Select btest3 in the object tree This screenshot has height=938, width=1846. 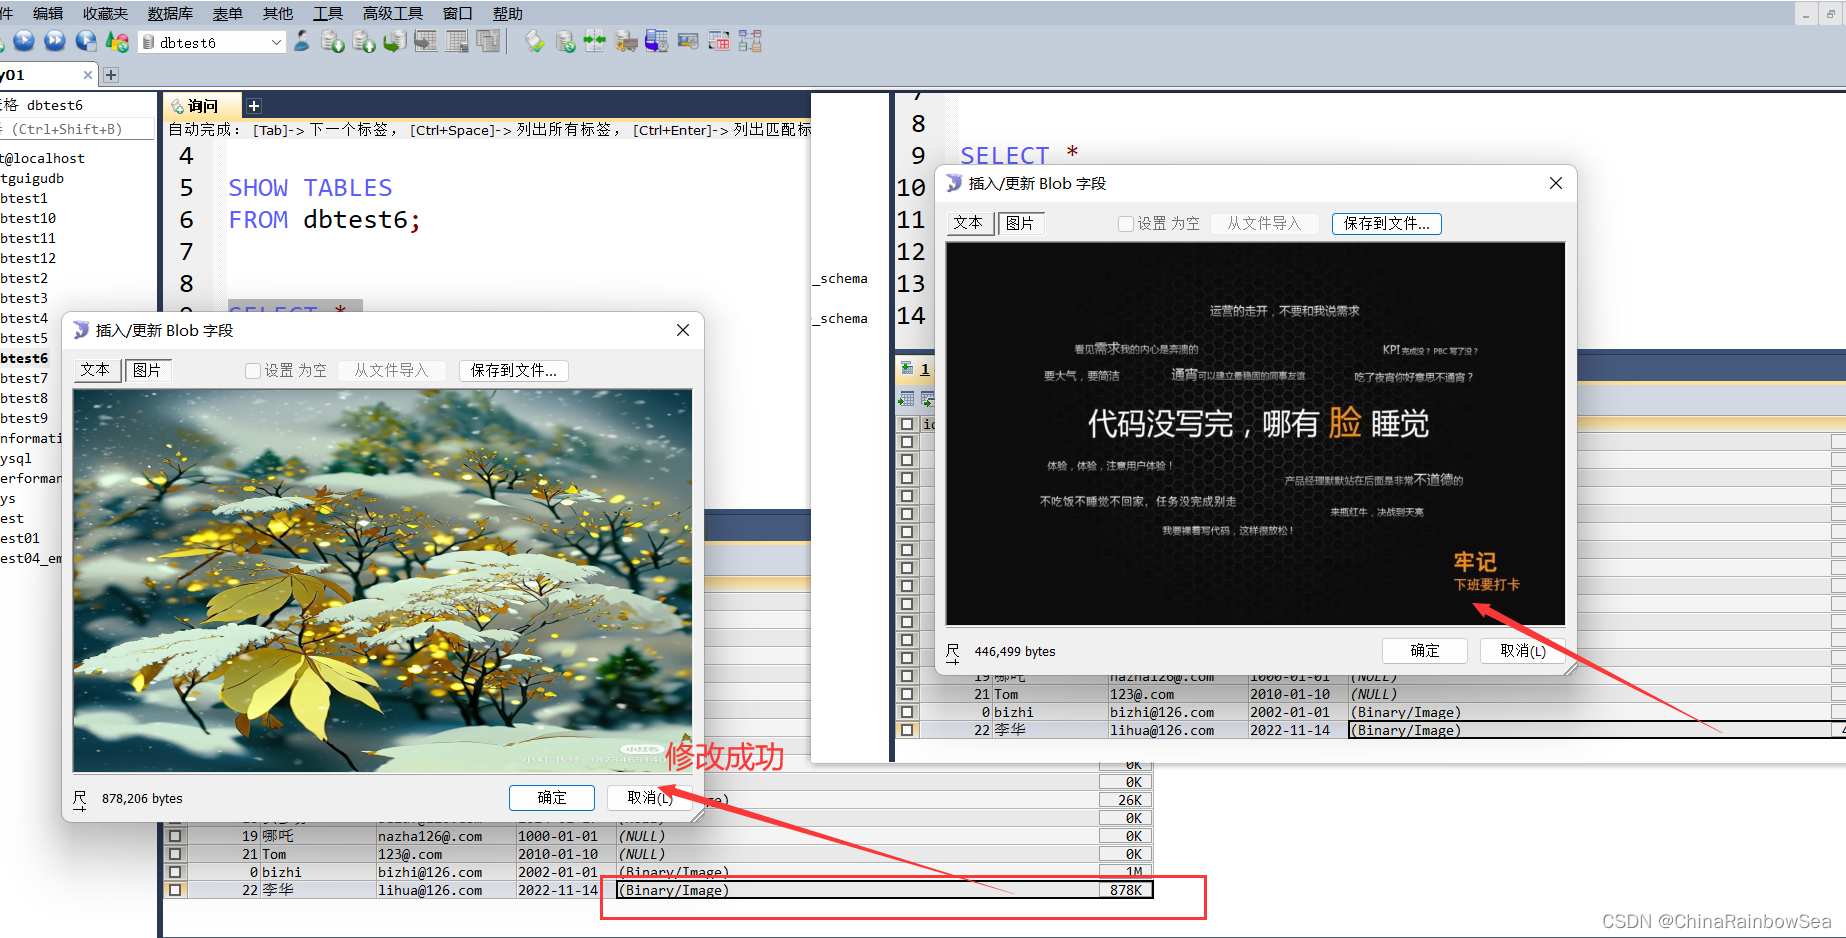[x=24, y=298]
